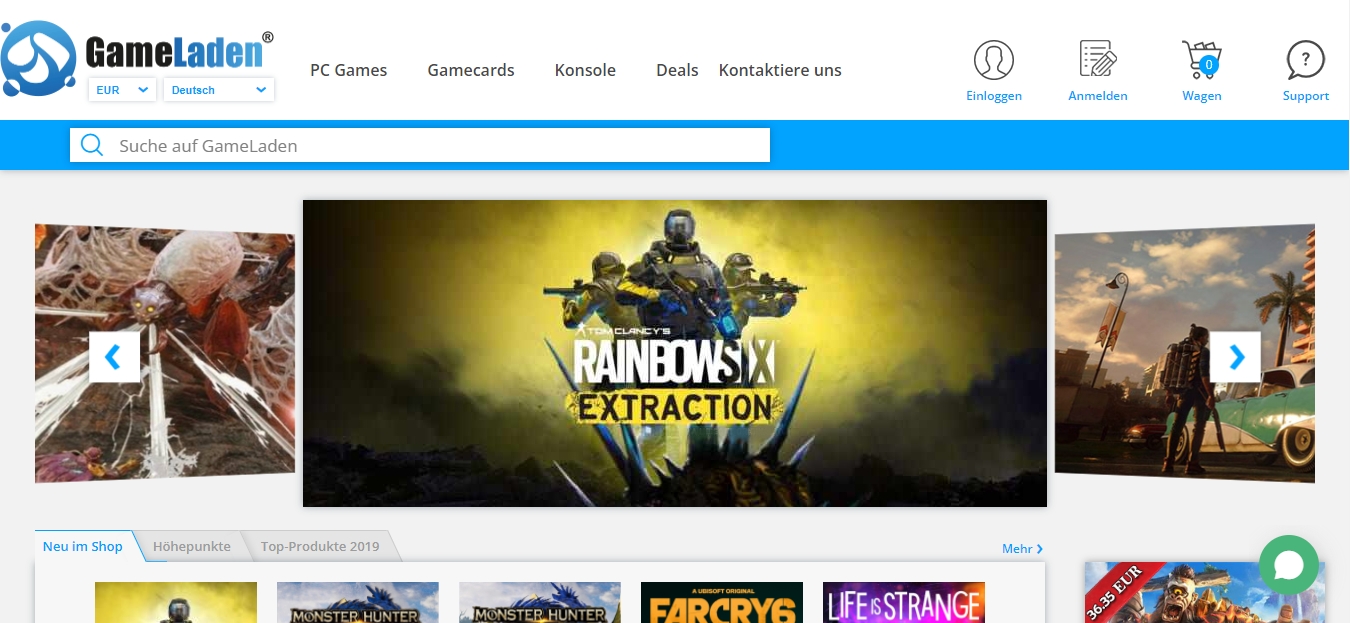Open the spider creature banner slide
Screen dimensions: 1350x623
(165, 353)
